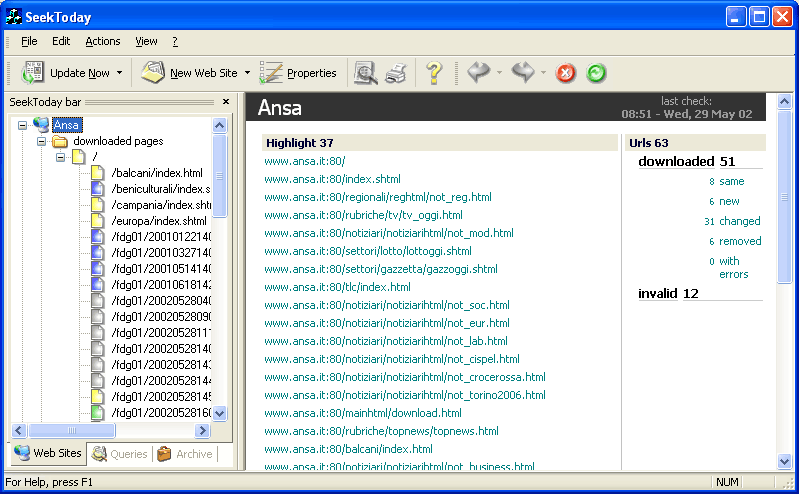The height and width of the screenshot is (494, 799).
Task: Click the red stop icon
Action: tap(566, 73)
